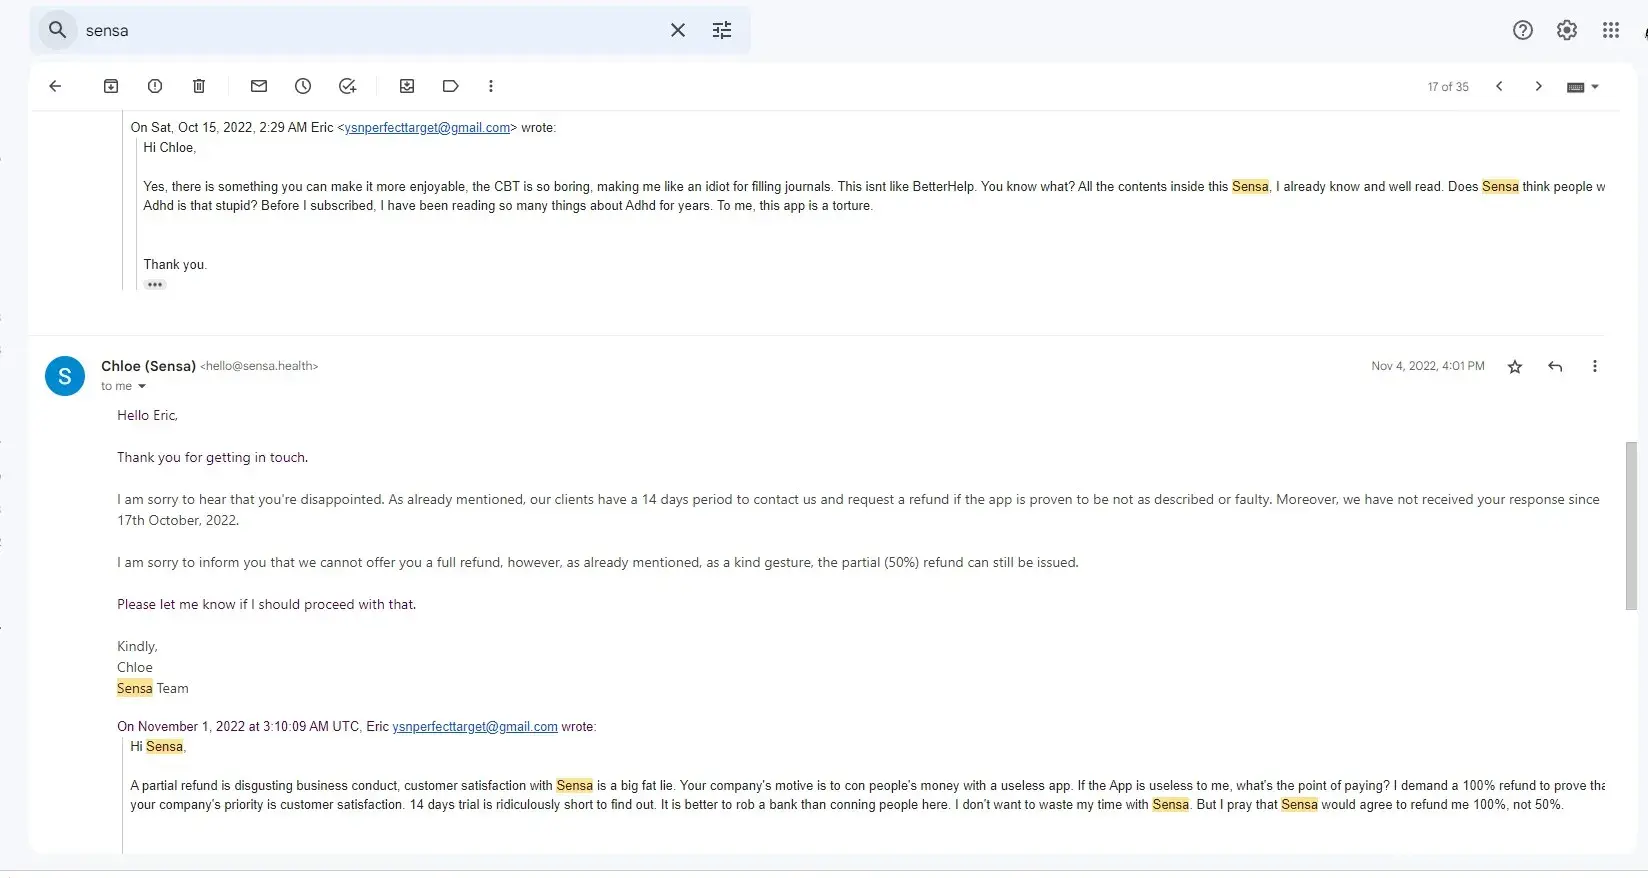Go to the next newer conversation
Image resolution: width=1648 pixels, height=878 pixels.
(x=1499, y=86)
